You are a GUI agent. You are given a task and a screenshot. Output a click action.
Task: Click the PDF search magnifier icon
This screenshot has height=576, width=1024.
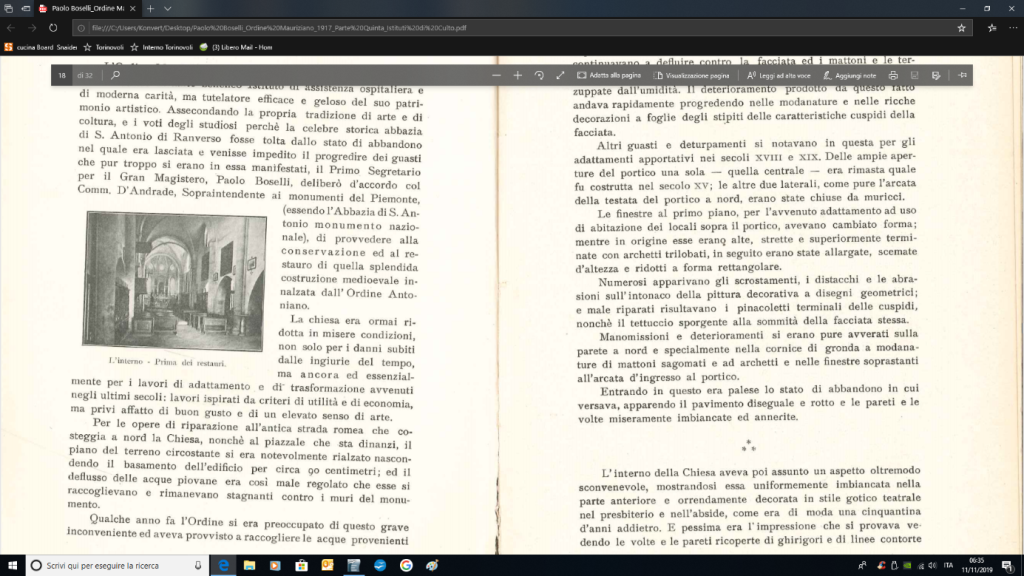click(x=116, y=75)
